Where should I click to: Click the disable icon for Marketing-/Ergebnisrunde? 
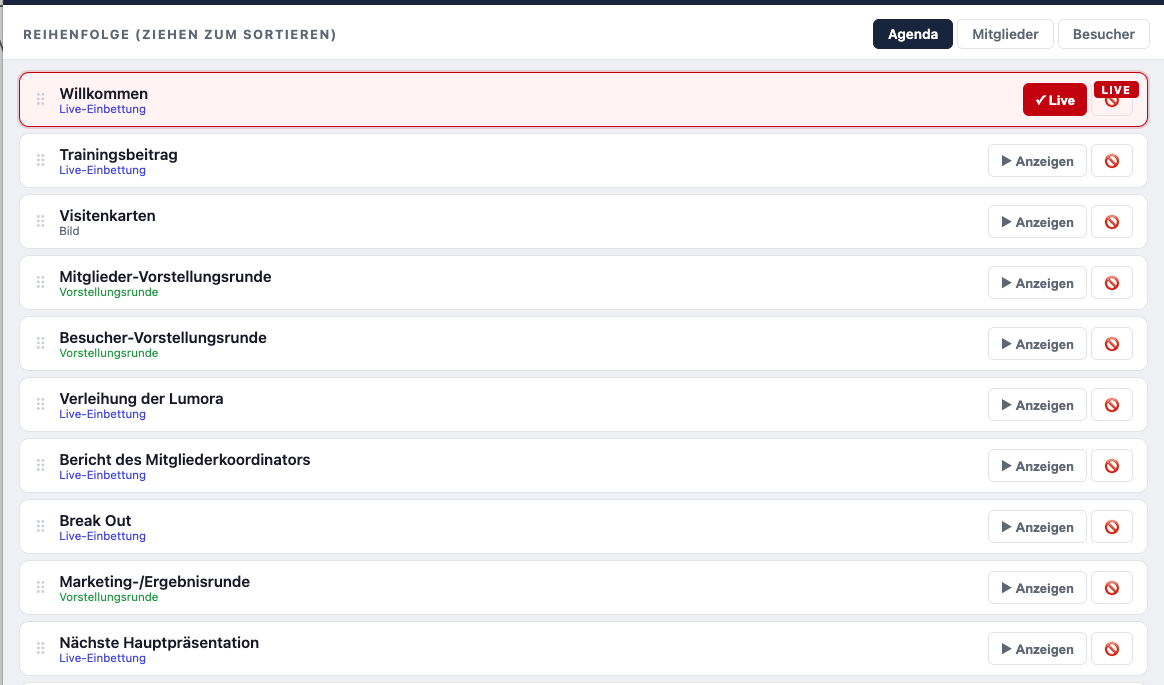point(1111,588)
